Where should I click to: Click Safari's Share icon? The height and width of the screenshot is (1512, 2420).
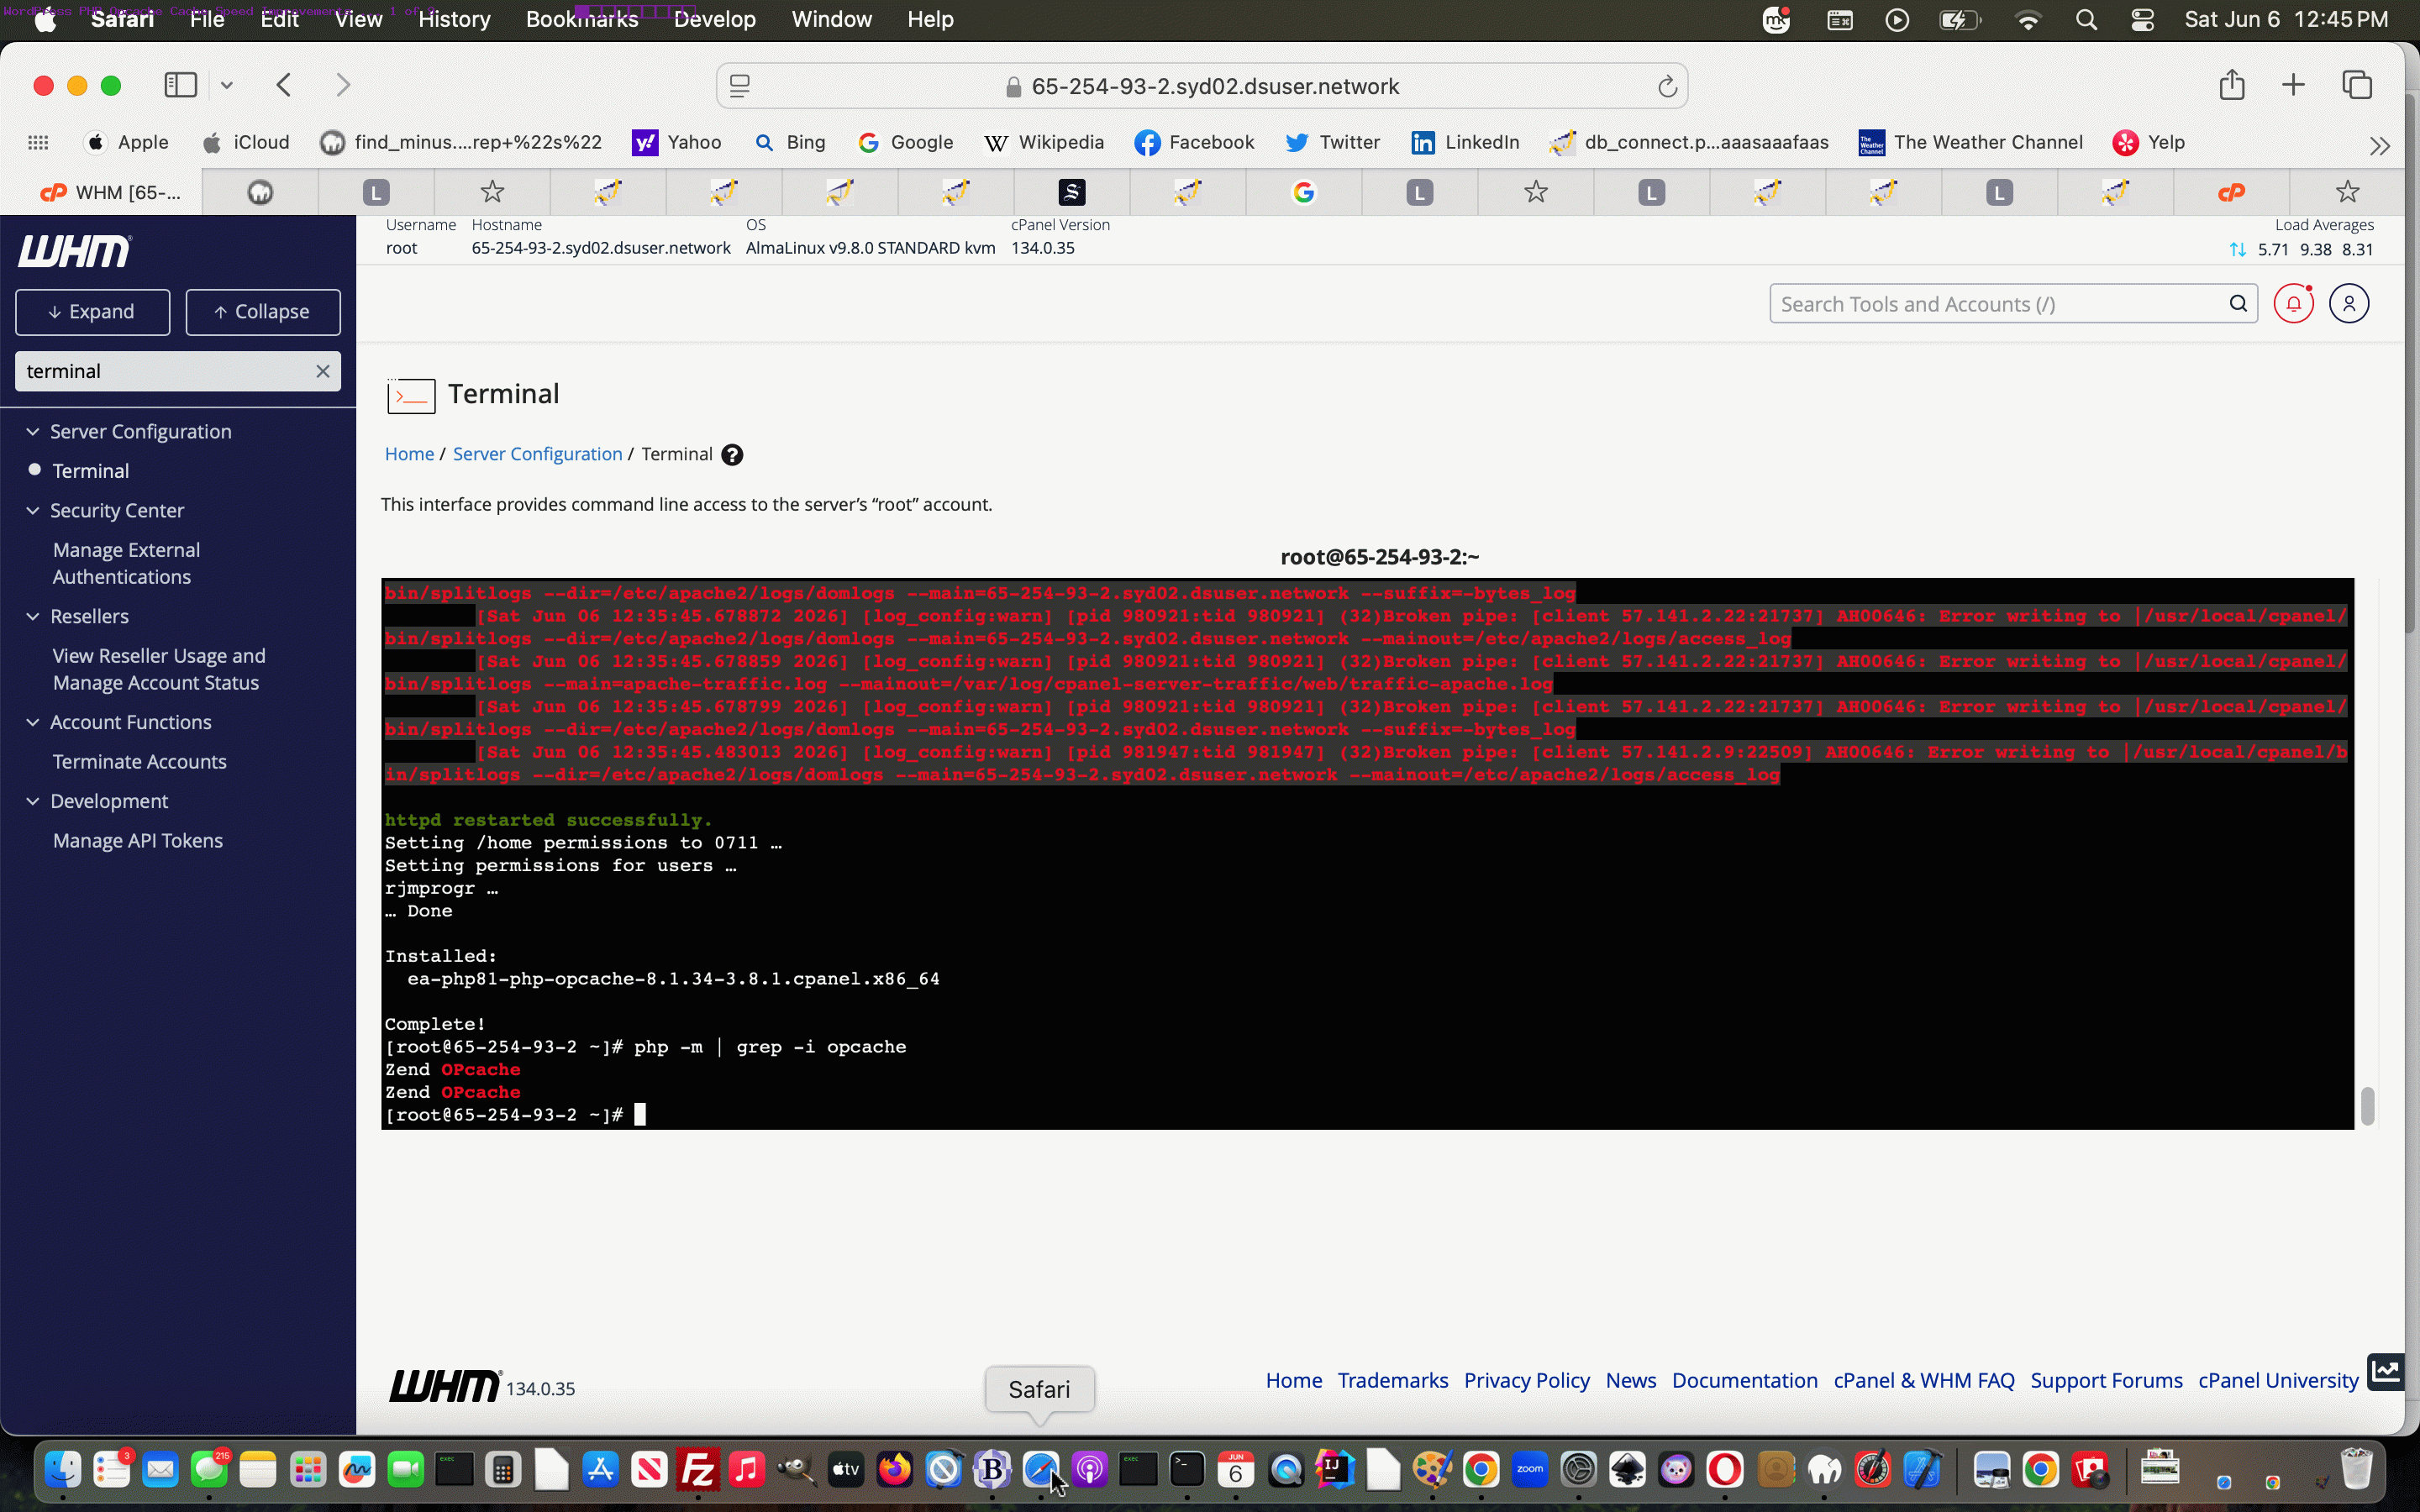tap(2232, 85)
